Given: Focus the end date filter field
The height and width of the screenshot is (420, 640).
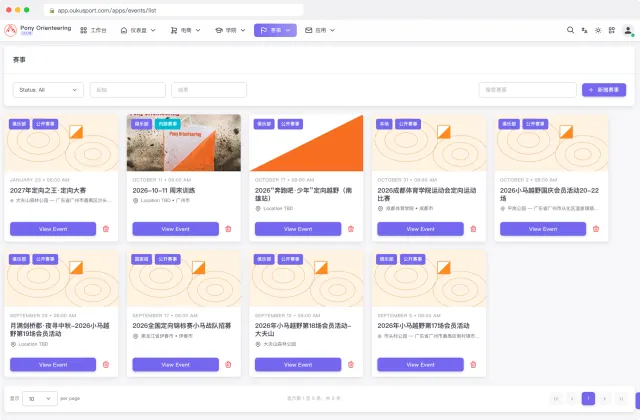Looking at the screenshot, I should click(209, 90).
